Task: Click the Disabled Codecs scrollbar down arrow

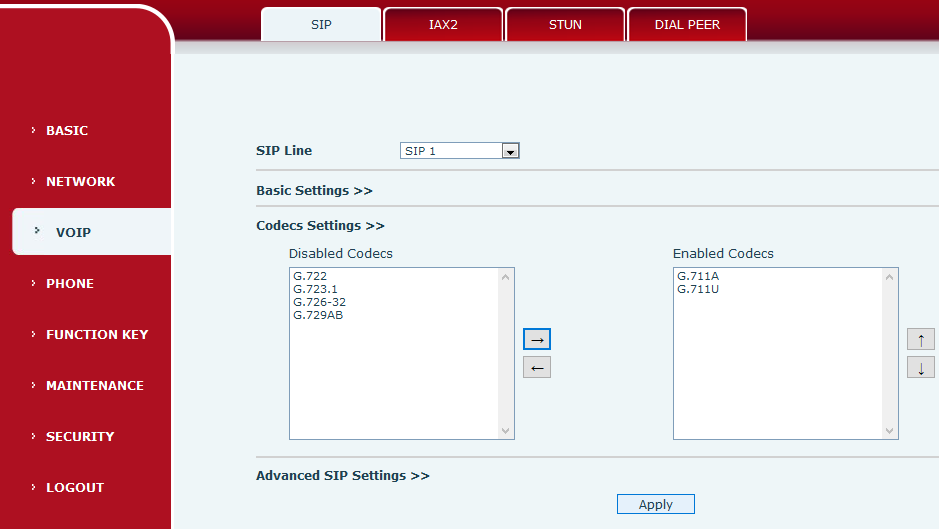Action: (x=506, y=431)
